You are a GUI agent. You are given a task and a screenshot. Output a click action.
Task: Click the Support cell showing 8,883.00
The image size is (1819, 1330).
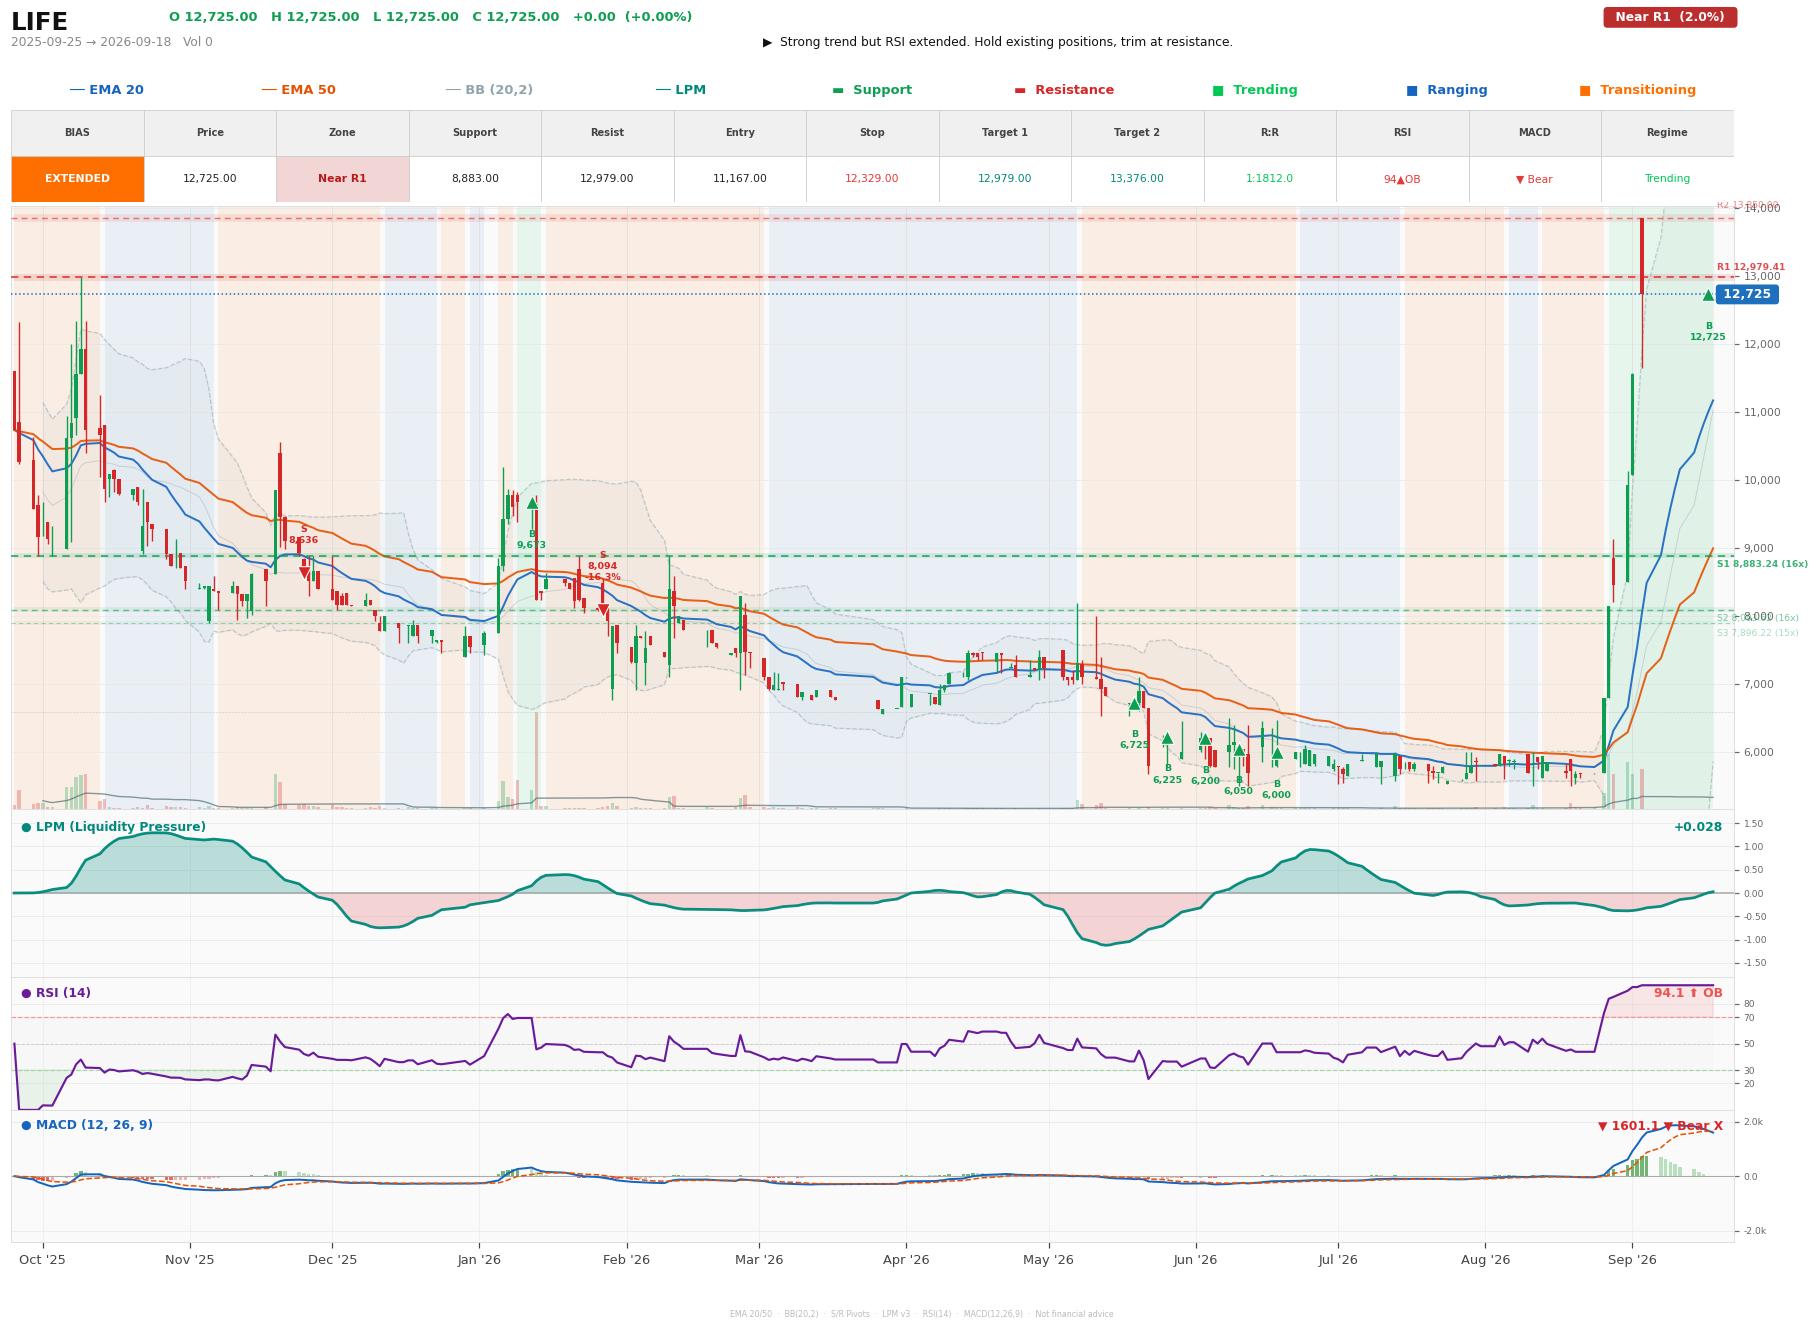point(475,179)
